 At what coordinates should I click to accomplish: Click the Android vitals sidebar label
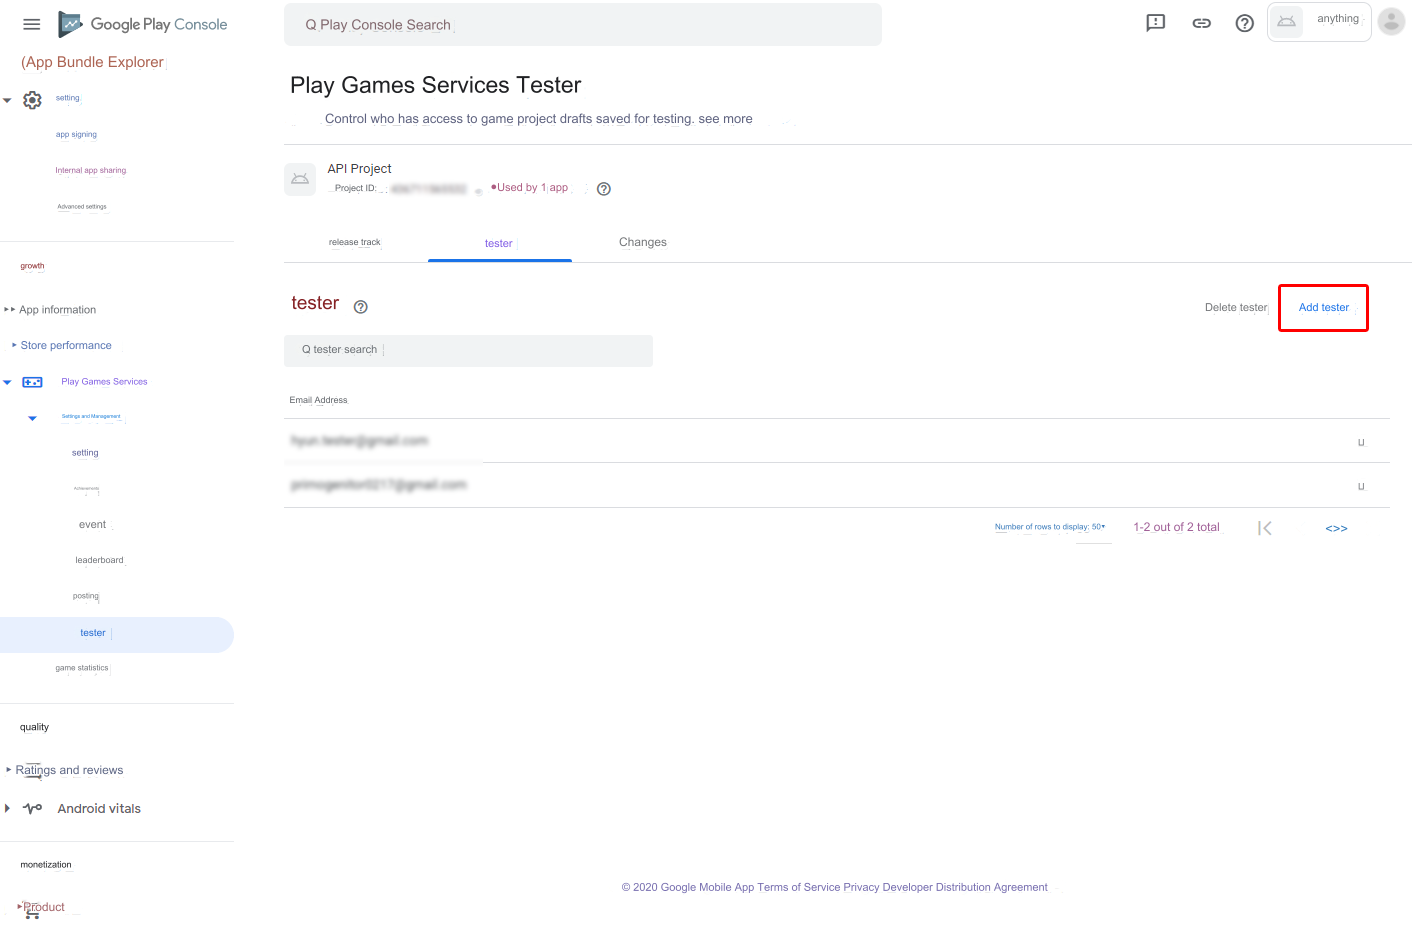click(x=99, y=809)
